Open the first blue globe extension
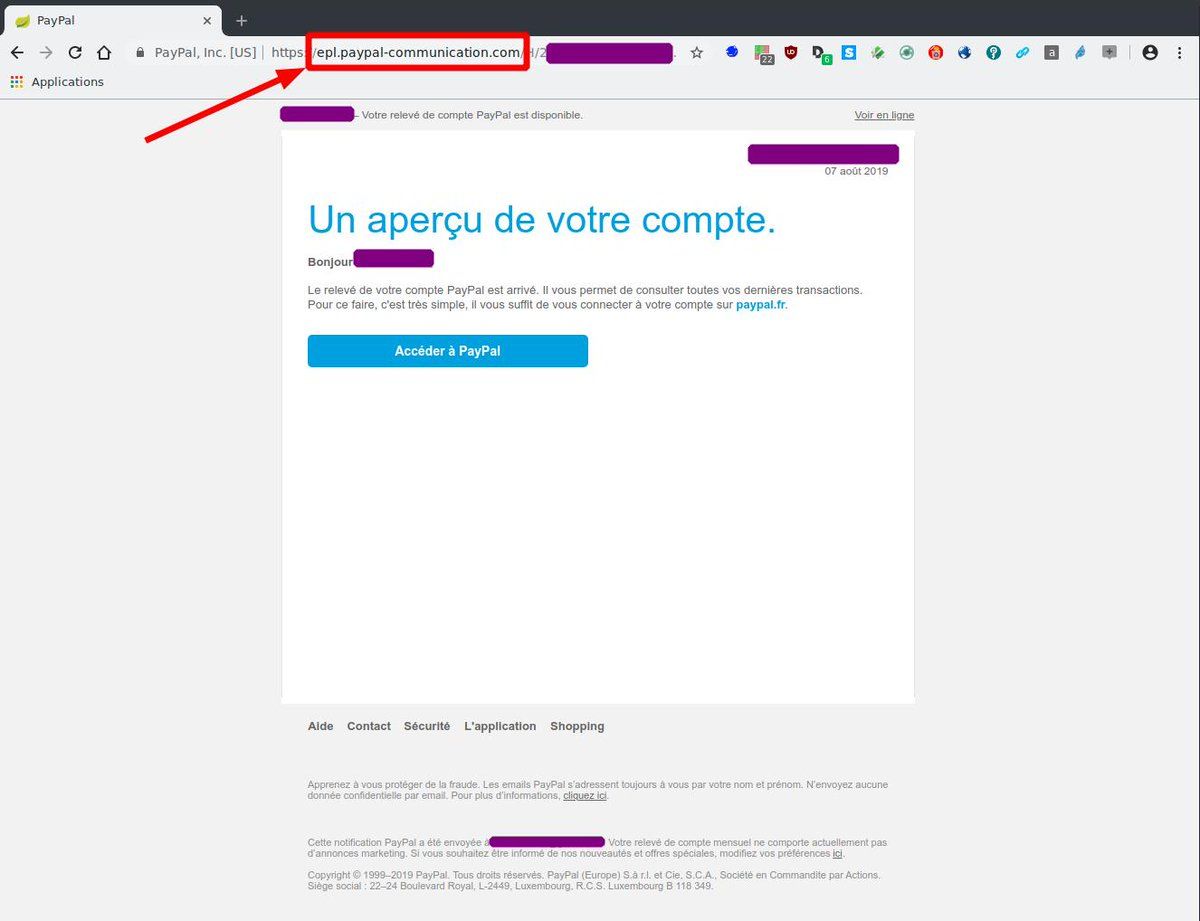Screen dimensions: 1200x921 coord(732,52)
